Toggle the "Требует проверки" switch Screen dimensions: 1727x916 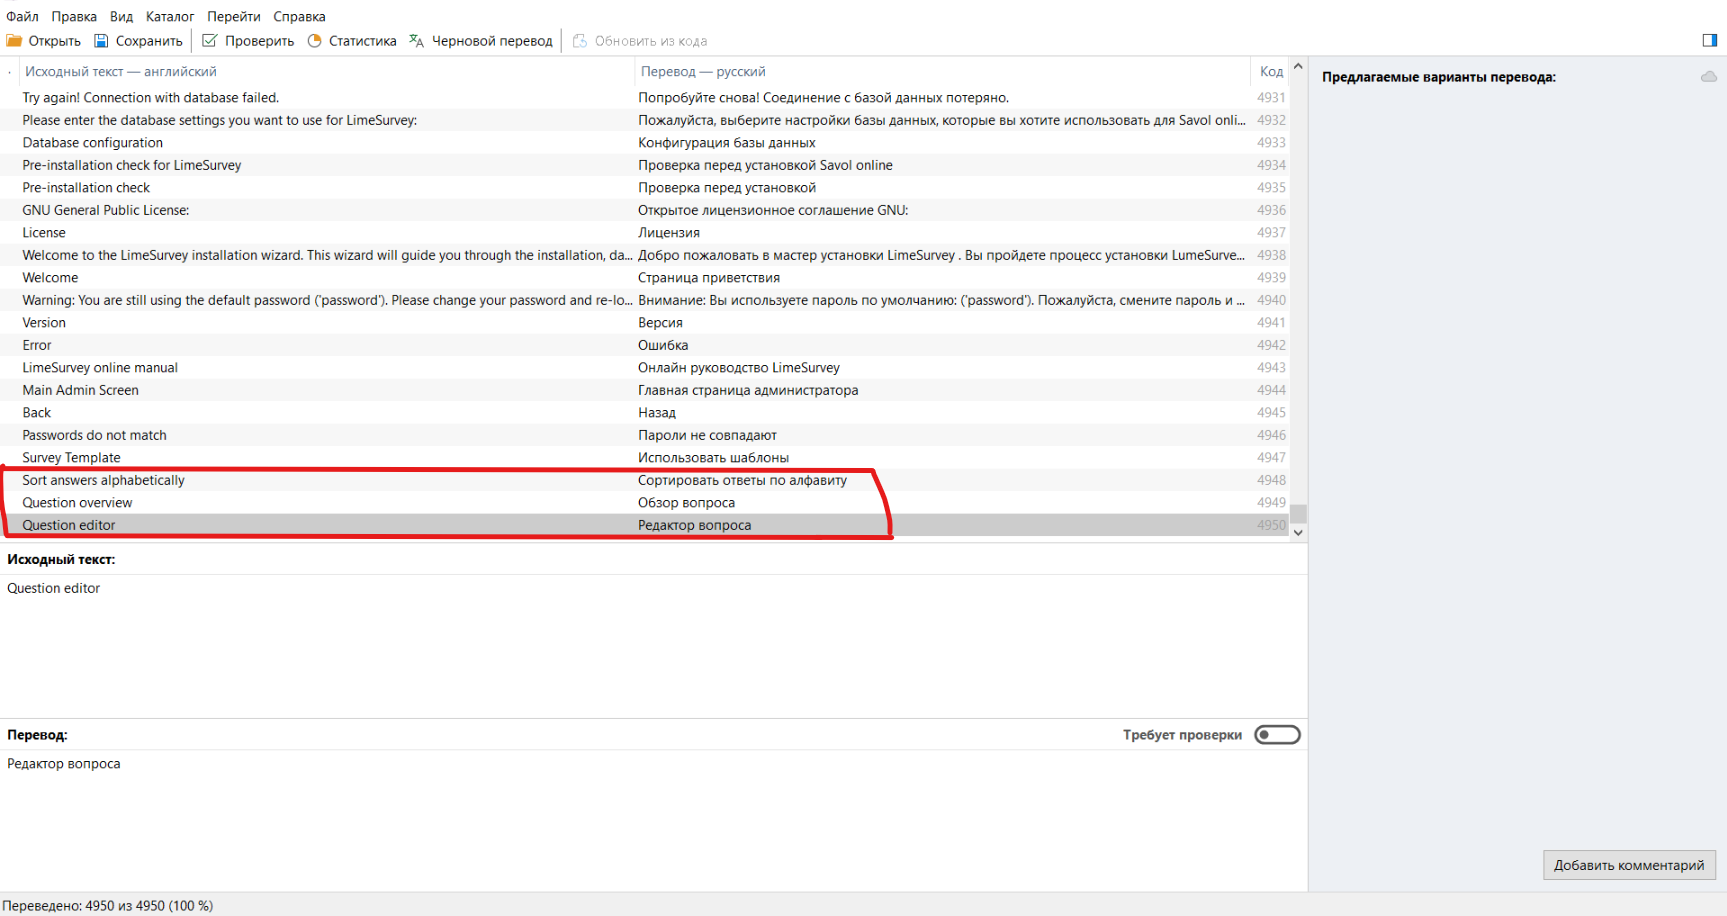[1277, 735]
